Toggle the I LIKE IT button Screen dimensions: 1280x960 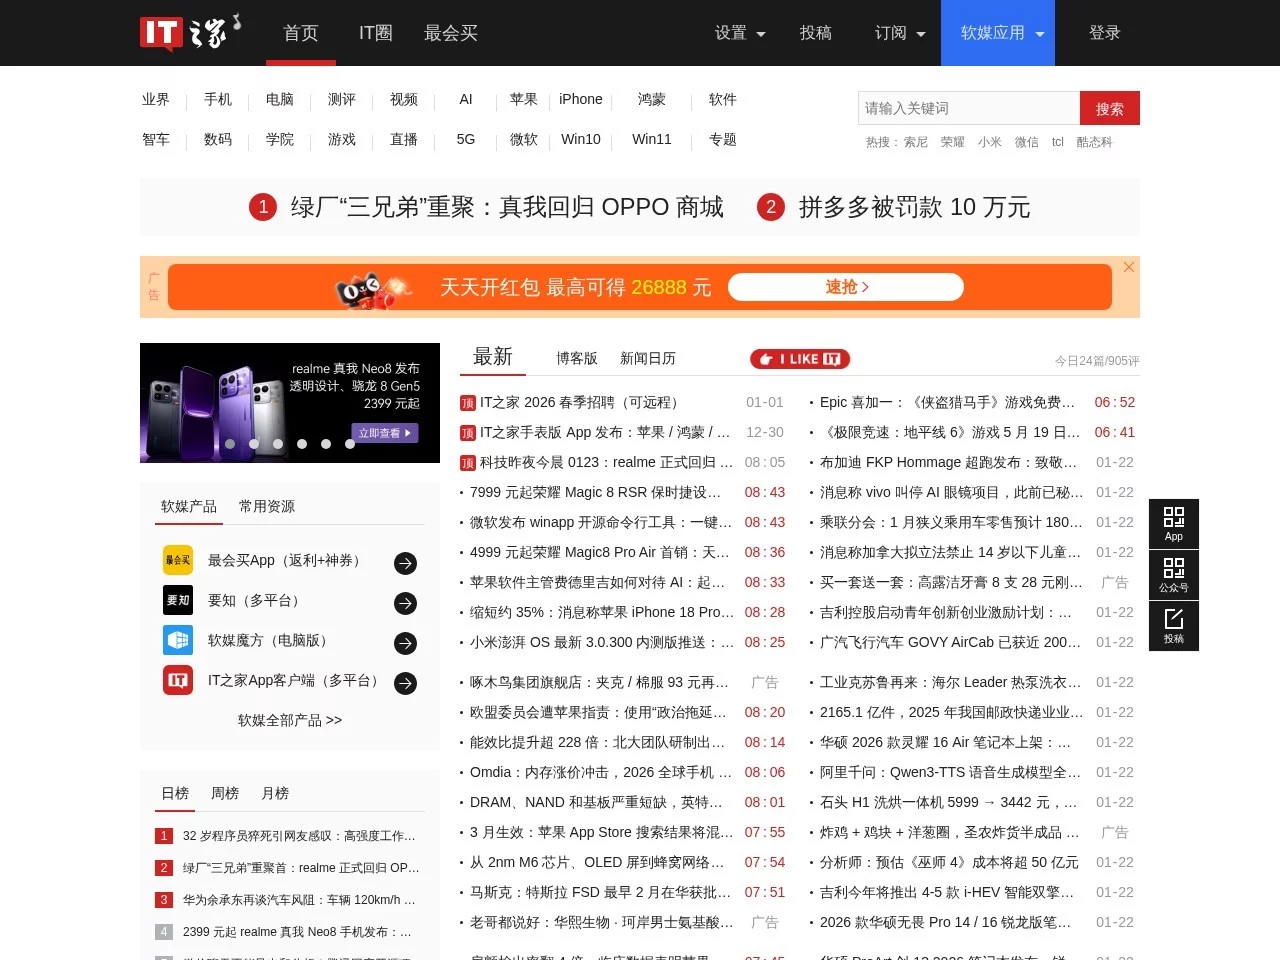click(x=800, y=359)
